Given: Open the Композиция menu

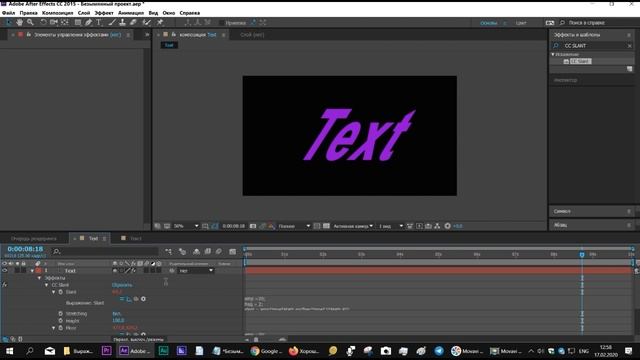Looking at the screenshot, I should pos(57,13).
